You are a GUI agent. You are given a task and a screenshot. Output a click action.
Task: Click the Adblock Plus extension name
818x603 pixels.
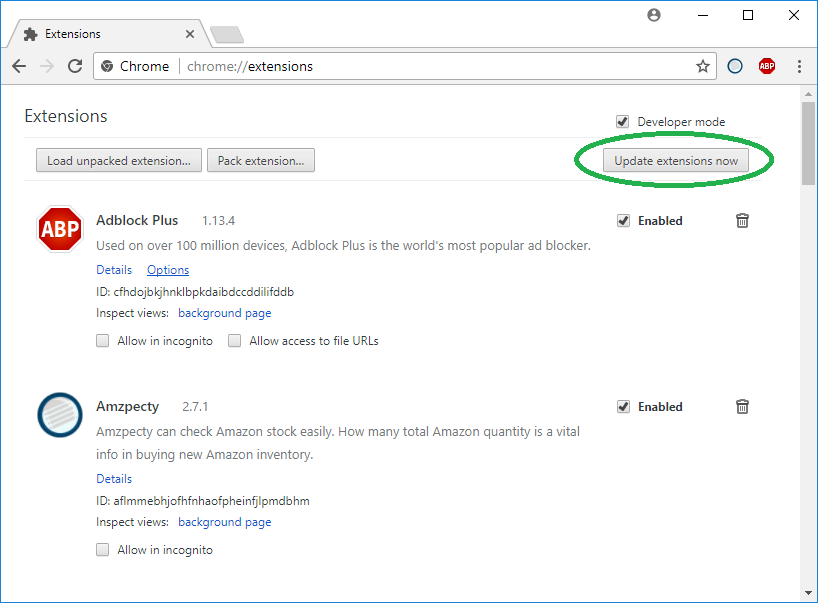(137, 220)
